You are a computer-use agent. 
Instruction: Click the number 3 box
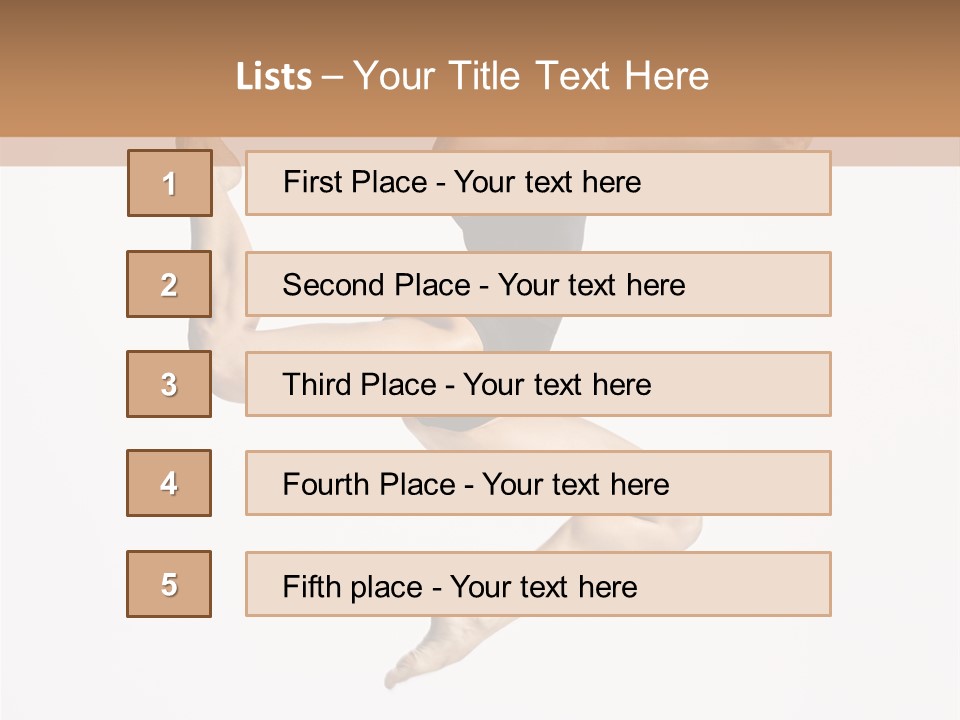pos(169,384)
